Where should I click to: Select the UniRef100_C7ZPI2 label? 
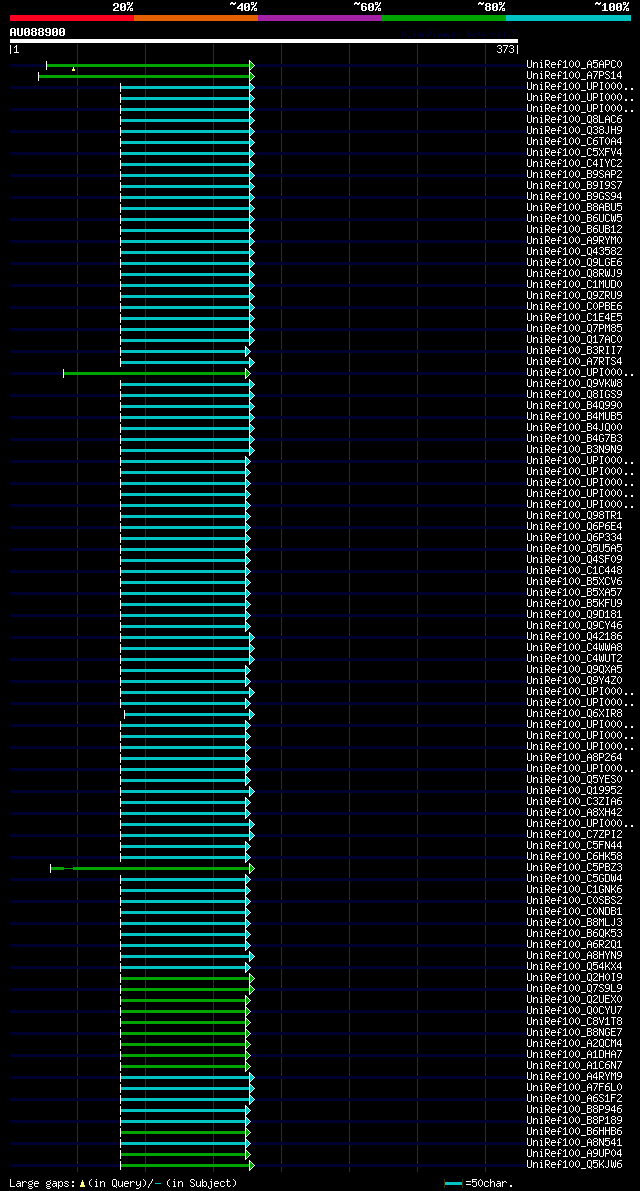click(x=574, y=836)
